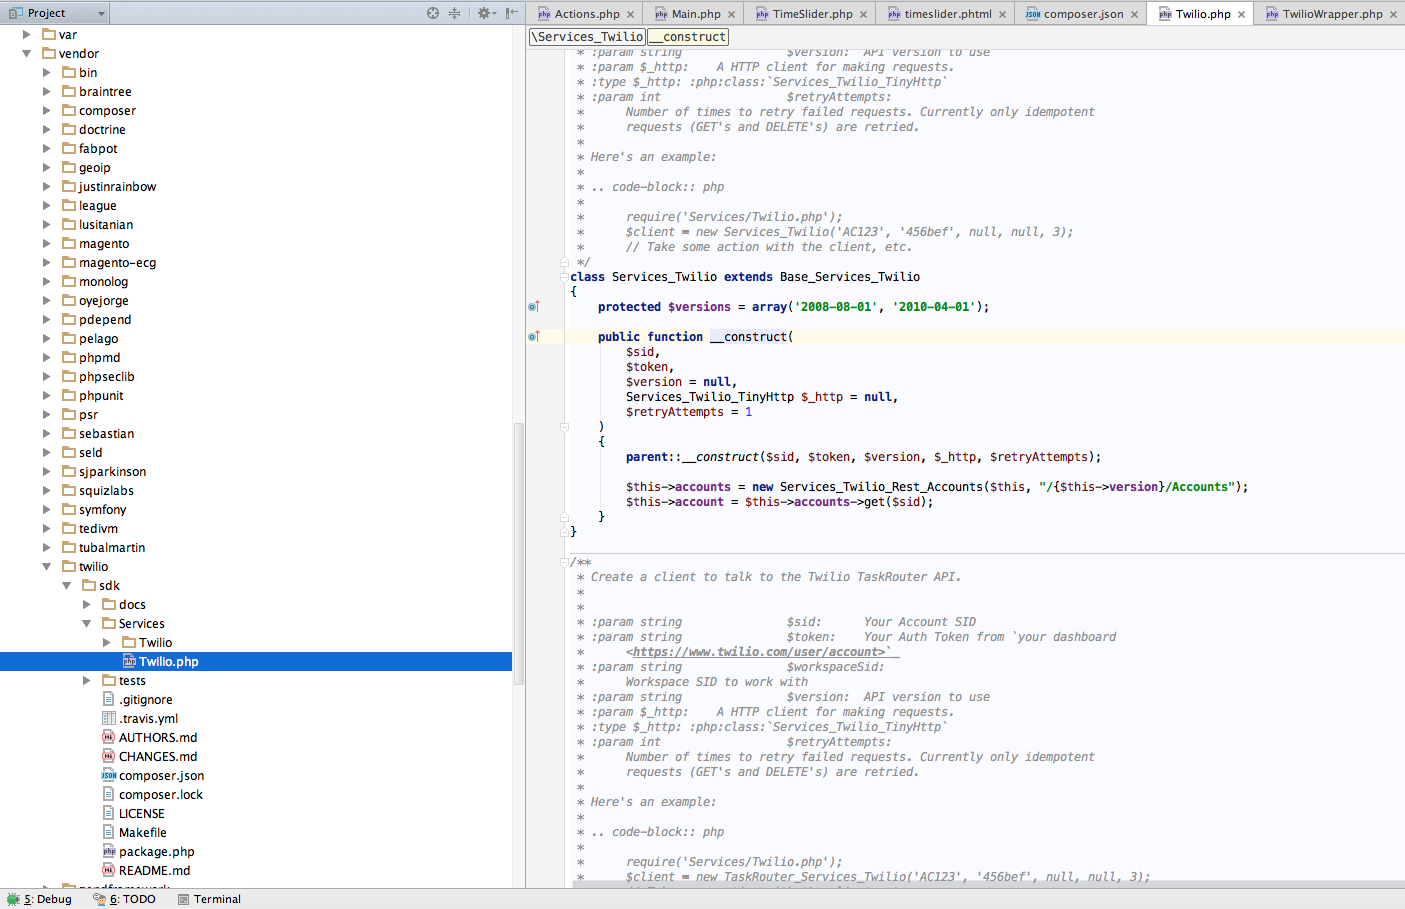Close the composer.json tab
Viewport: 1405px width, 909px height.
1133,14
